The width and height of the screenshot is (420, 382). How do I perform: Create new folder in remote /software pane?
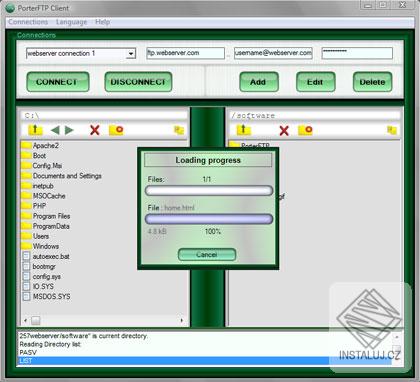[305, 130]
